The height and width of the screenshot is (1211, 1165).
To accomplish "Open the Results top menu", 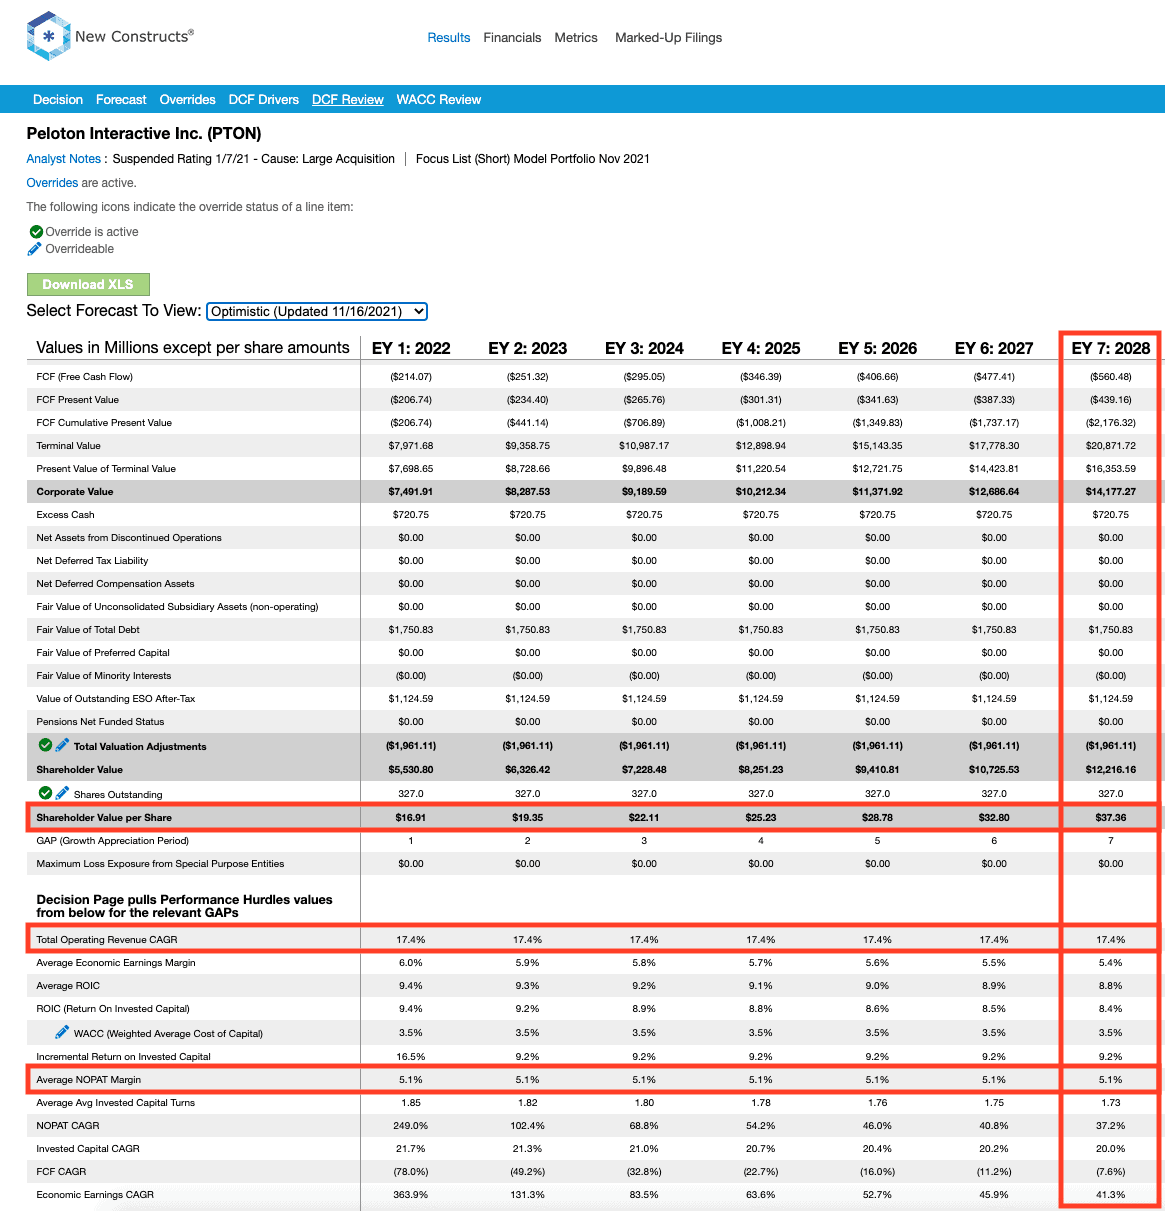I will (x=448, y=38).
